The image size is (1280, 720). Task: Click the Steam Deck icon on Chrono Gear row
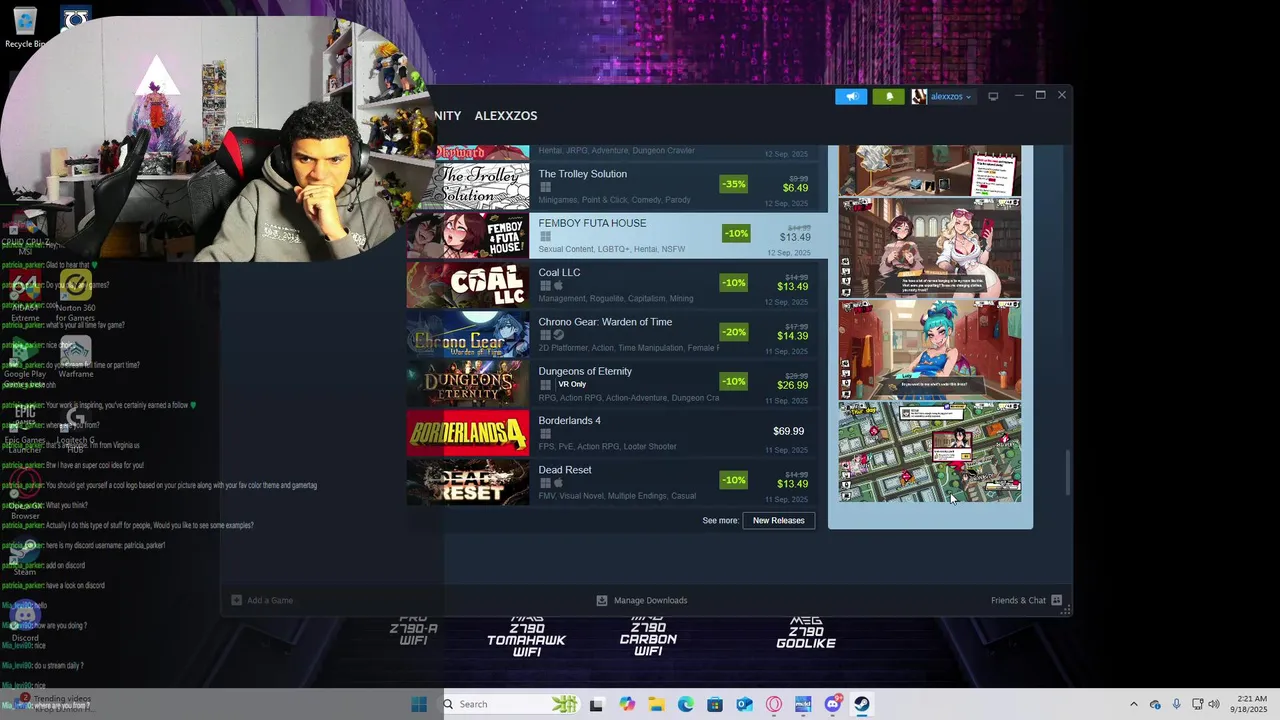559,335
